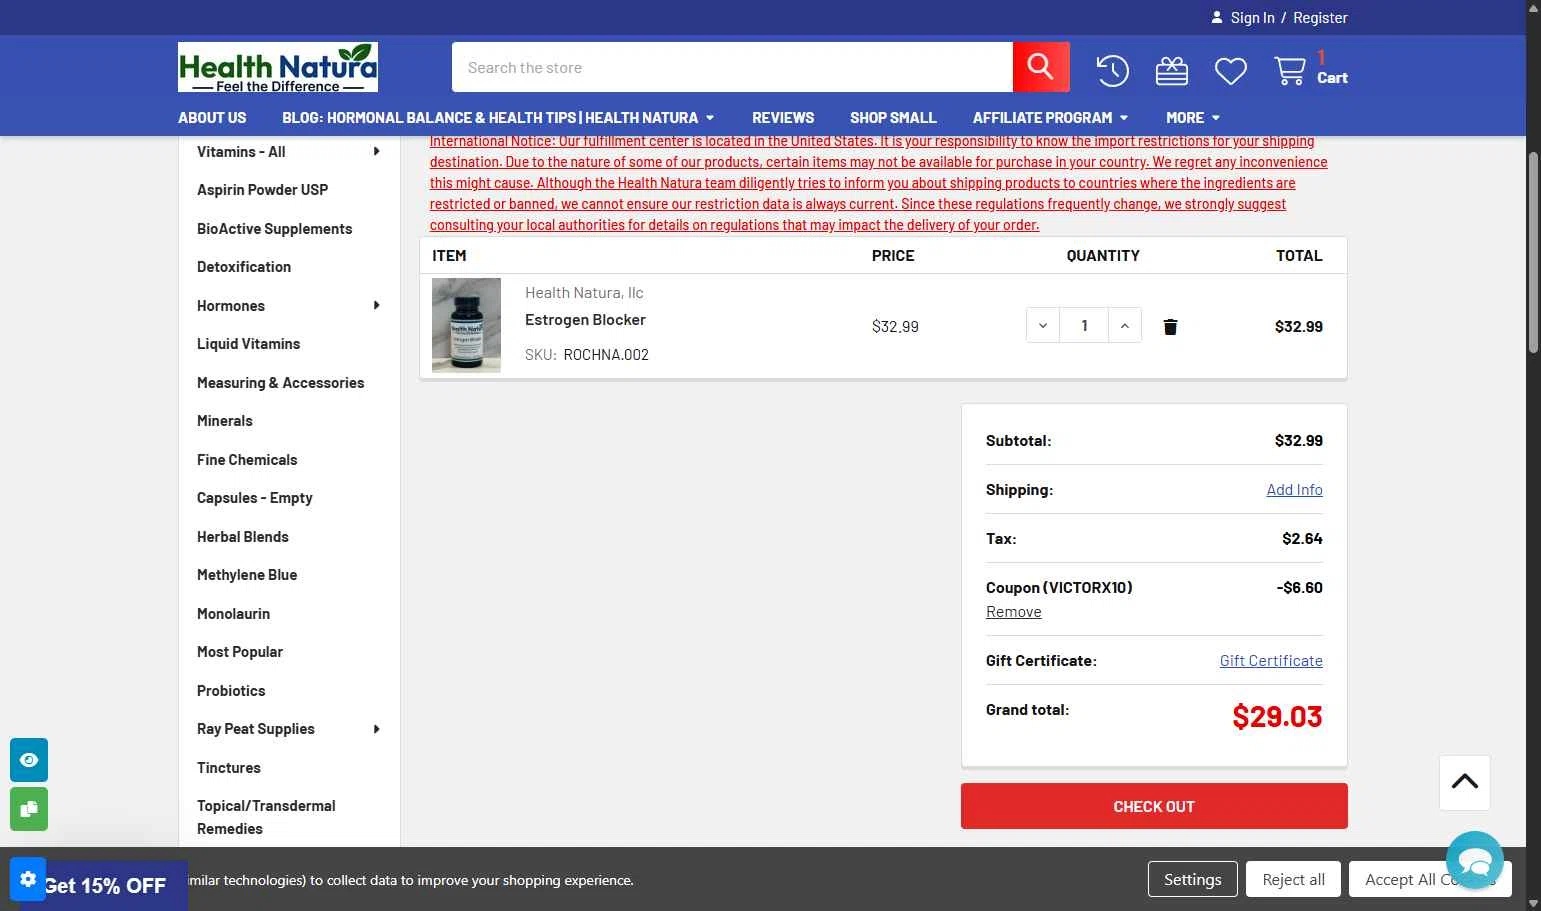Viewport: 1541px width, 911px height.
Task: Open Herbal Blends category
Action: tap(243, 537)
